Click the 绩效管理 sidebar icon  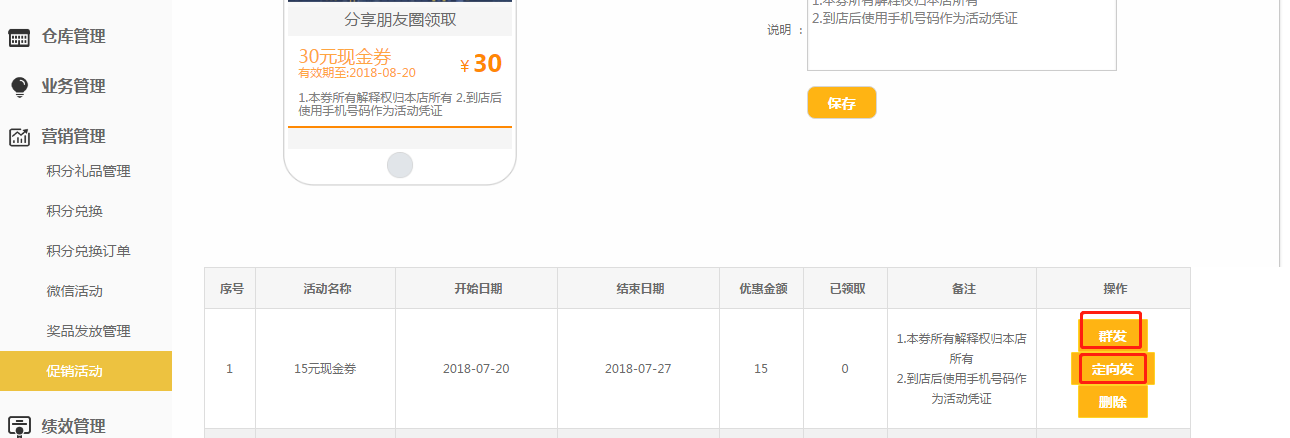coord(19,426)
